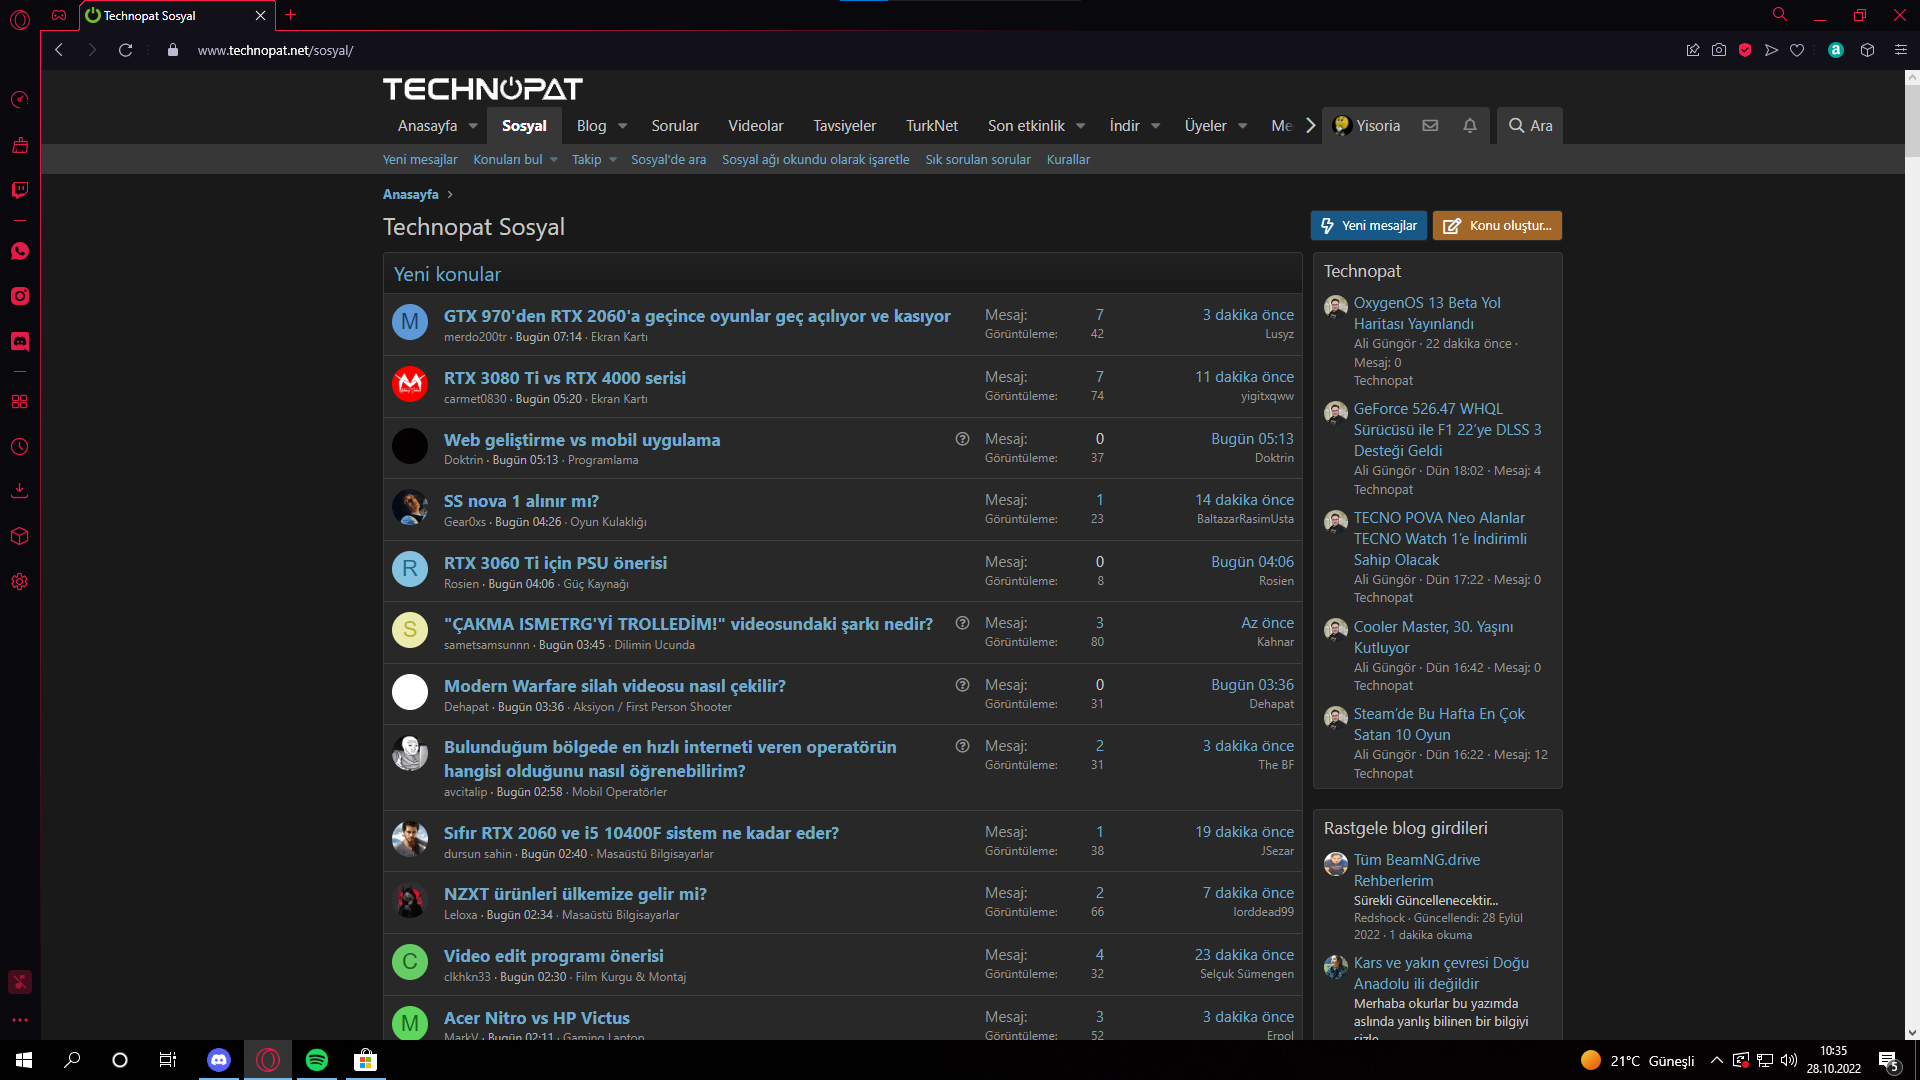Open Twitch icon in Opera sidebar

(19, 190)
